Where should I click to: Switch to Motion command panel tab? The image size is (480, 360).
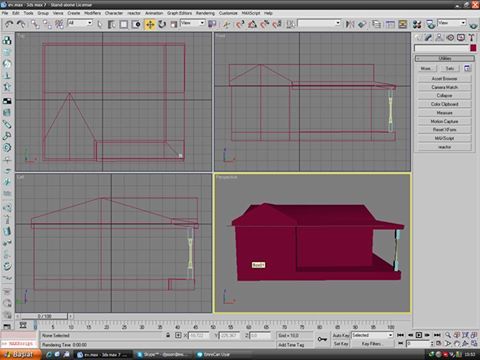click(x=450, y=37)
